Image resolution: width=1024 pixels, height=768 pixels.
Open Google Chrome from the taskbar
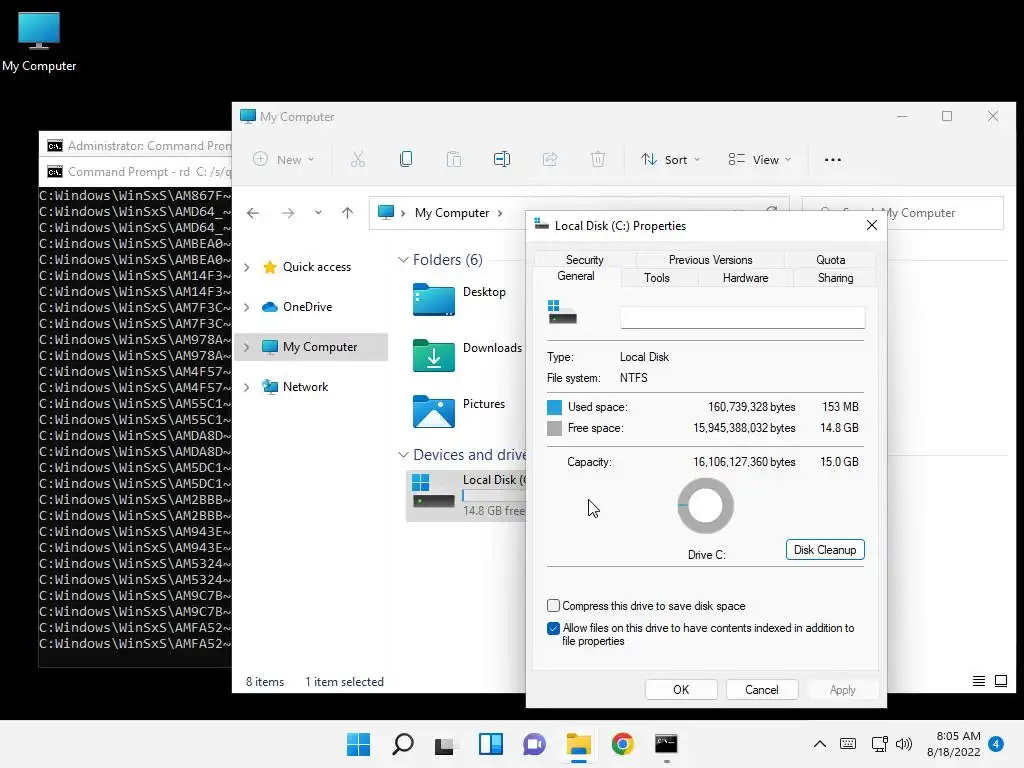(622, 744)
